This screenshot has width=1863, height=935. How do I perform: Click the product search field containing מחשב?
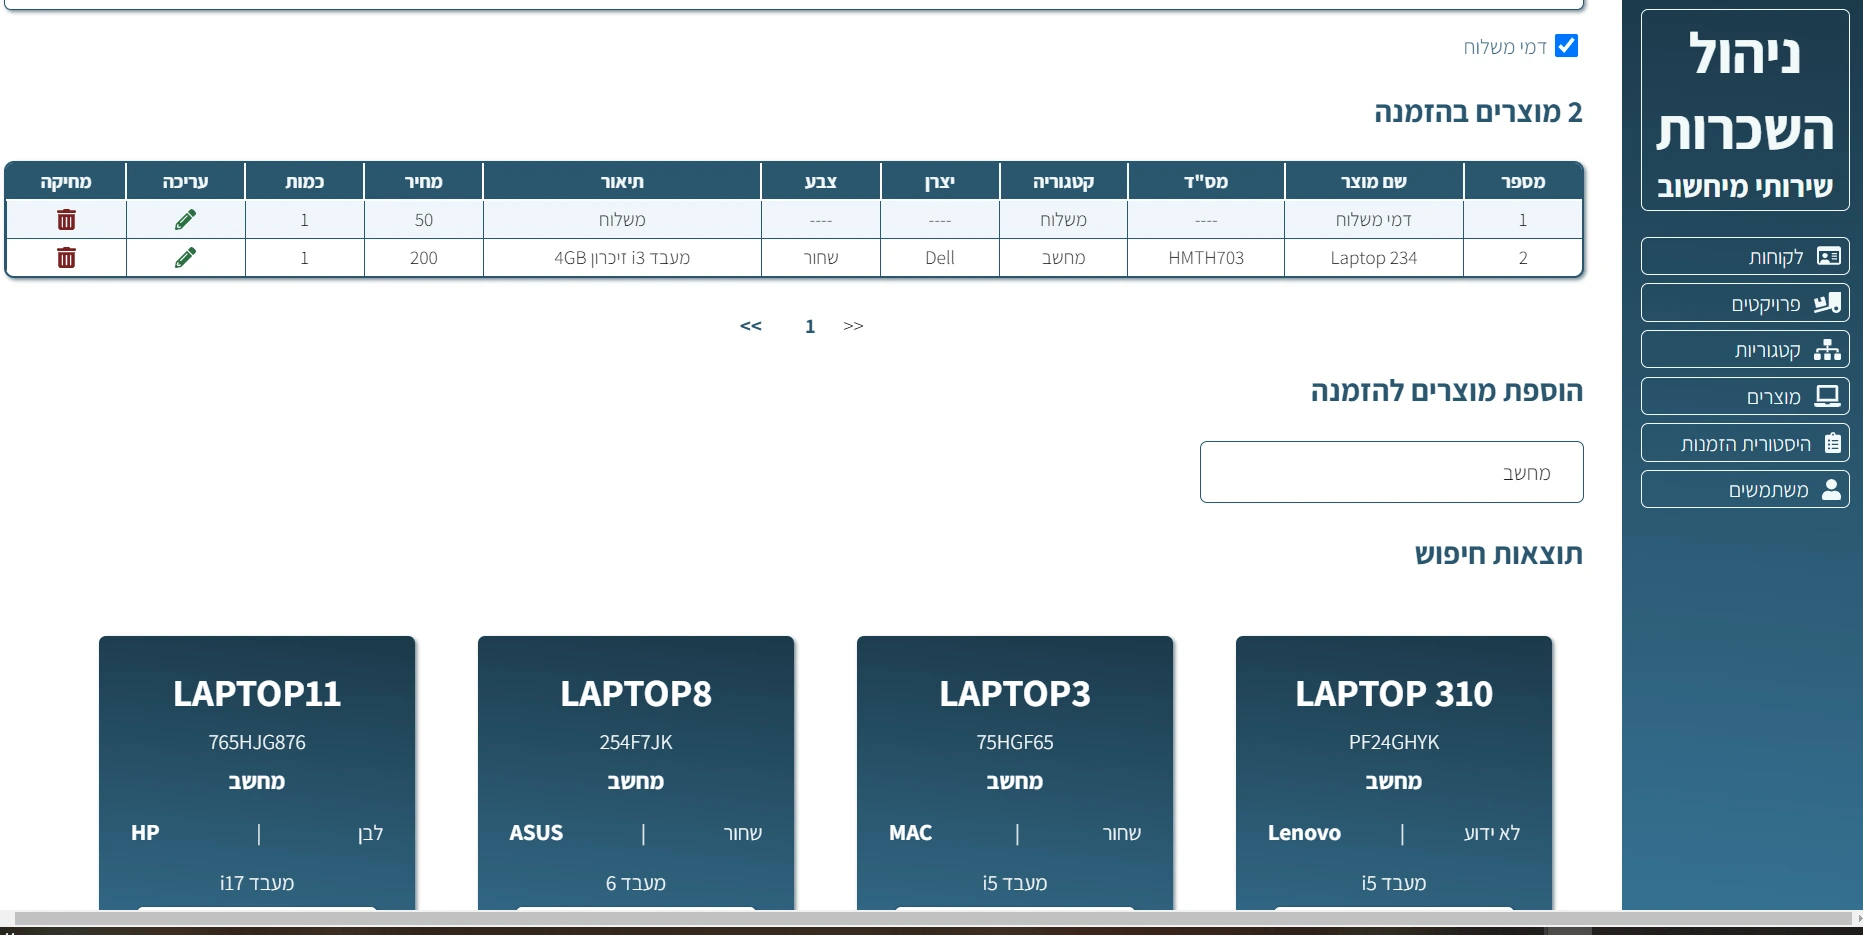[x=1391, y=472]
